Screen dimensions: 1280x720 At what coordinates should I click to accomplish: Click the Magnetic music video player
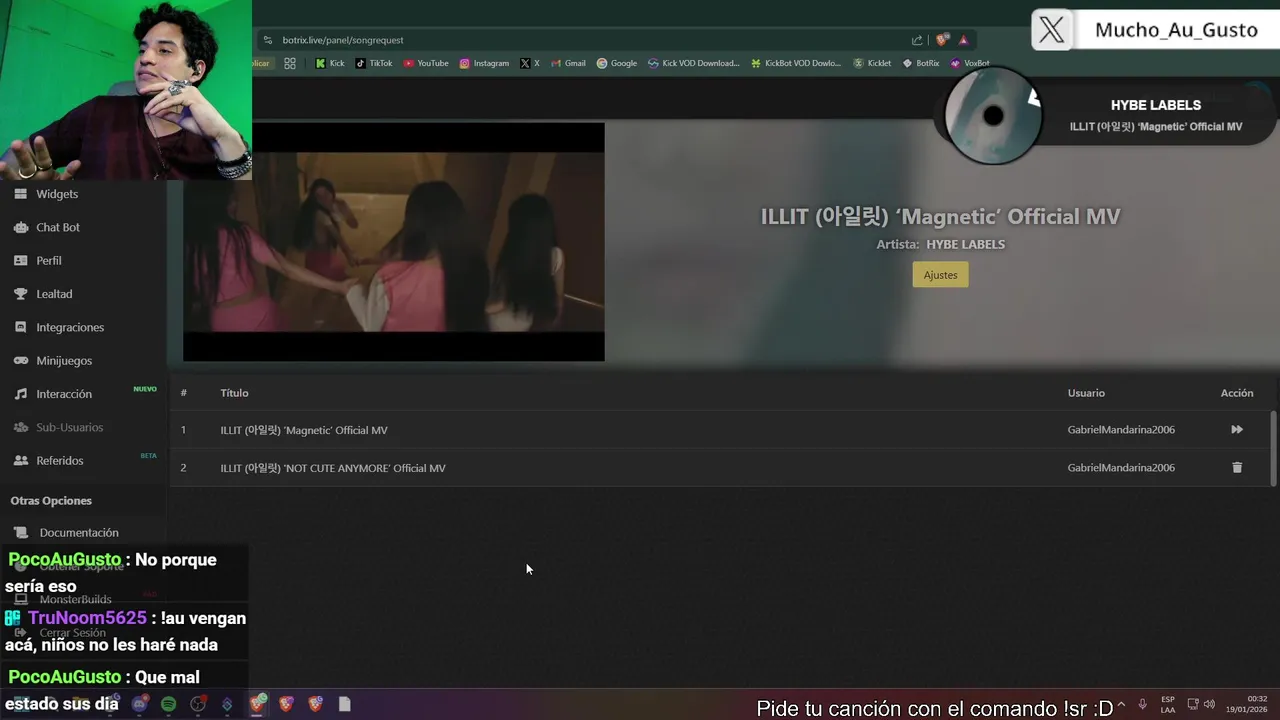[393, 241]
